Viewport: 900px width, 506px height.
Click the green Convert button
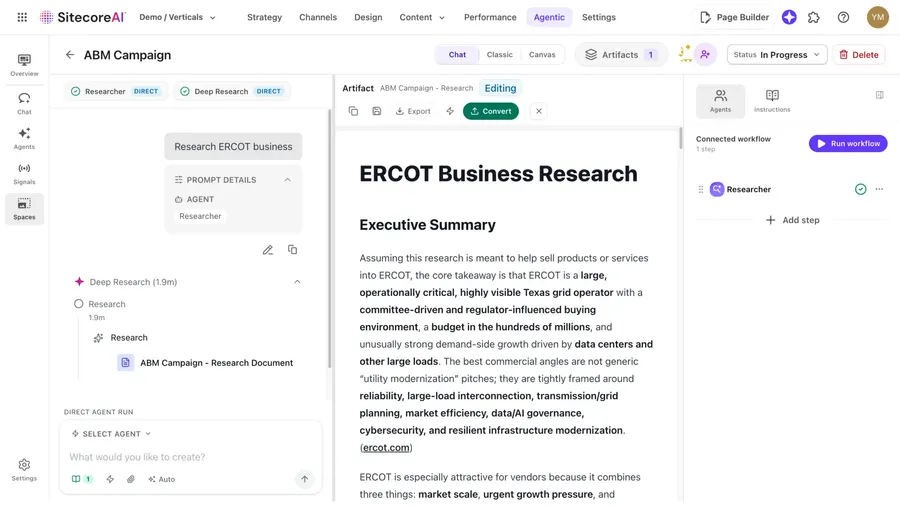(491, 111)
